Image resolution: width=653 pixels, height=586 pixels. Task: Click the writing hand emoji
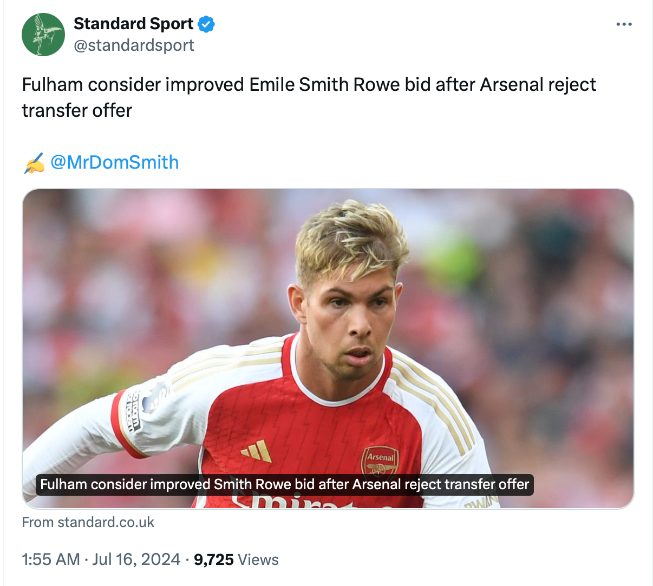pos(33,162)
